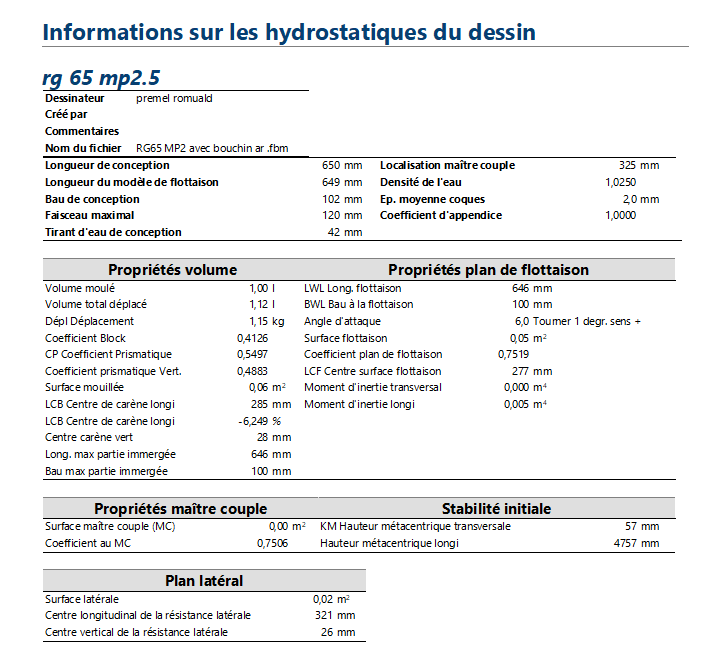
Task: Click 'Surface flottaison' value 0,05 m²
Action: coord(528,338)
